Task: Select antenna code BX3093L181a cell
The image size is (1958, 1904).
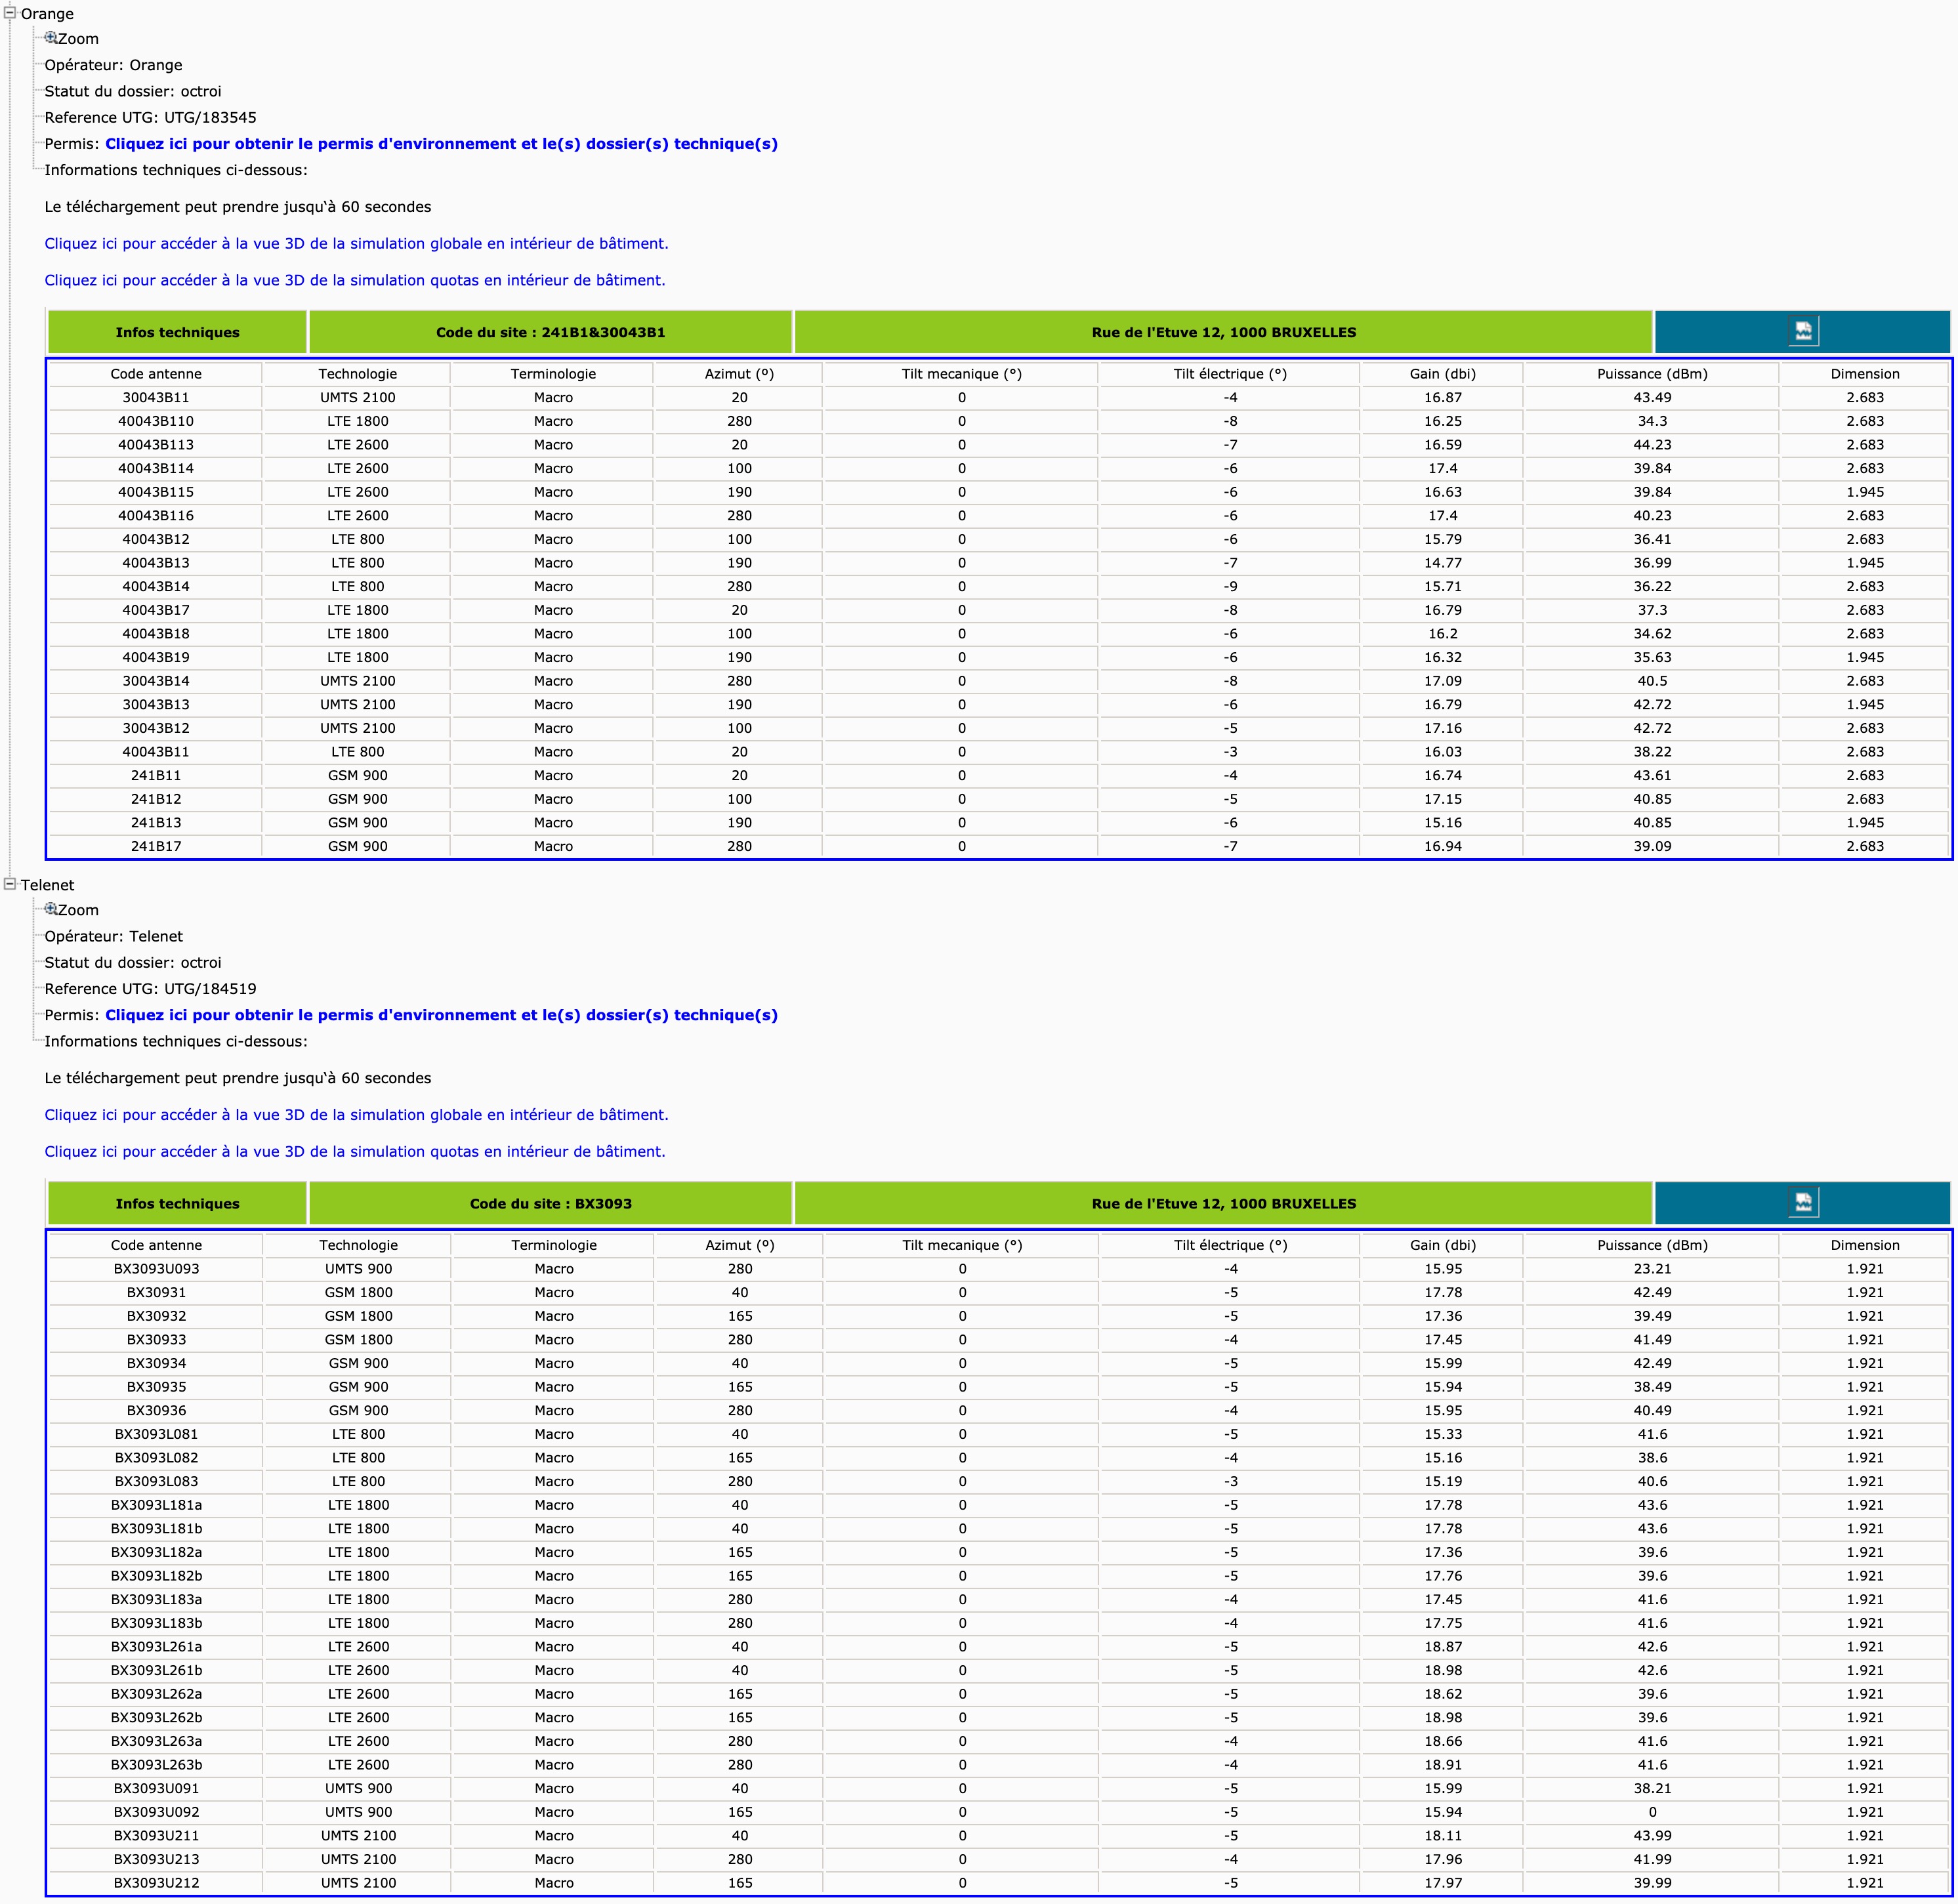Action: (156, 1505)
